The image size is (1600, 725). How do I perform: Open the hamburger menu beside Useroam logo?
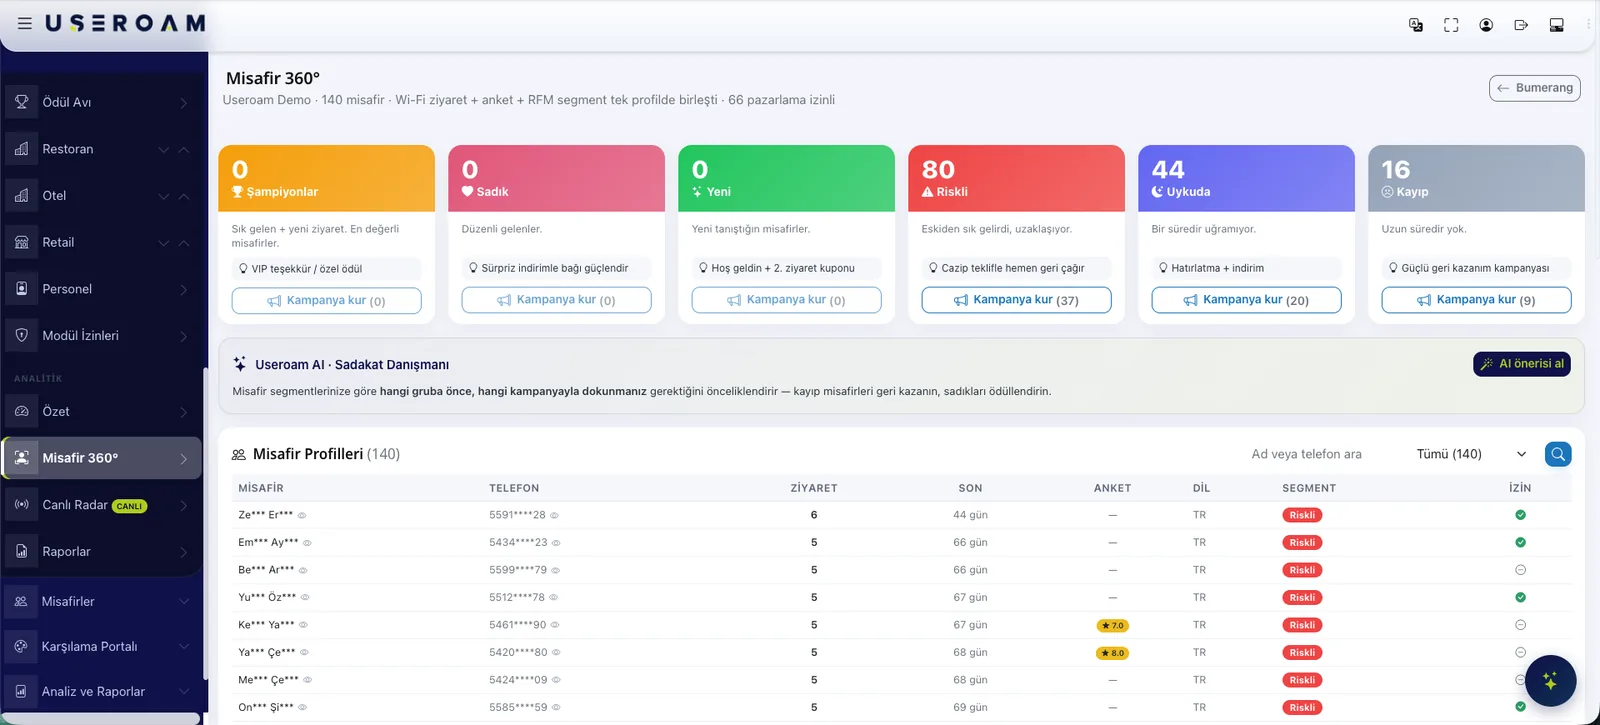pos(25,23)
